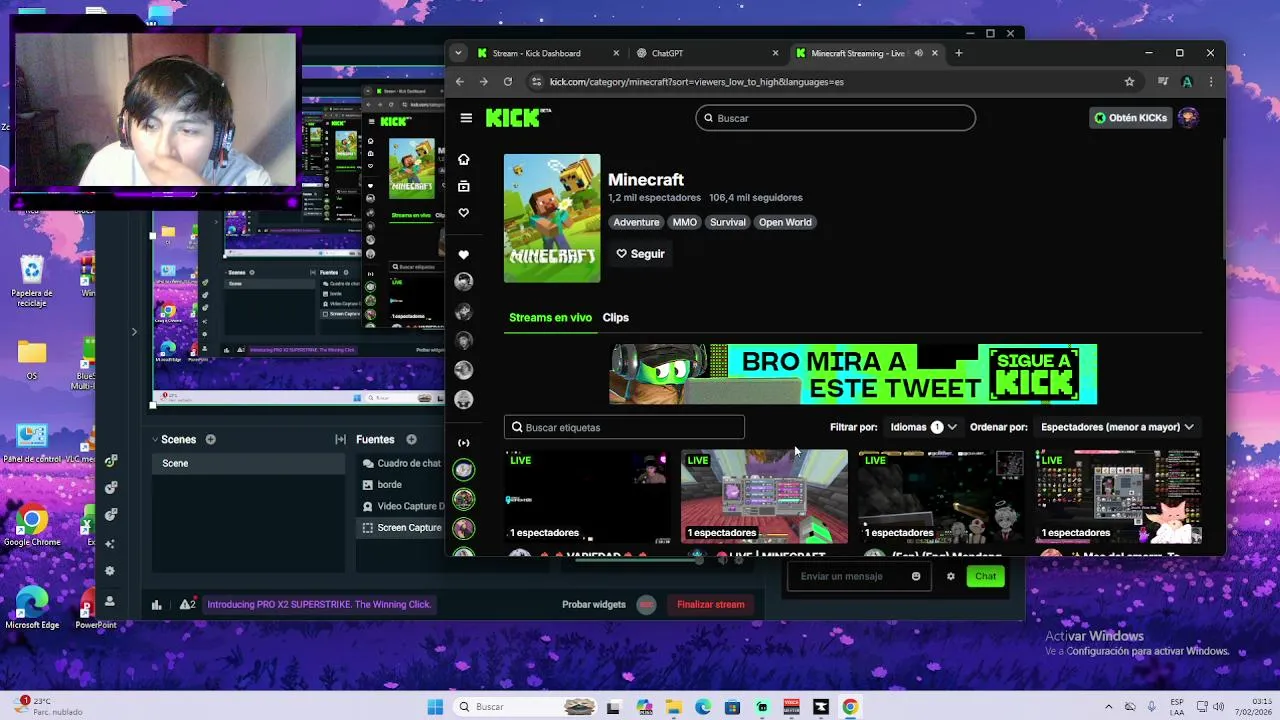Follow Minecraft with the Seguir button
The width and height of the screenshot is (1280, 720).
tap(640, 254)
